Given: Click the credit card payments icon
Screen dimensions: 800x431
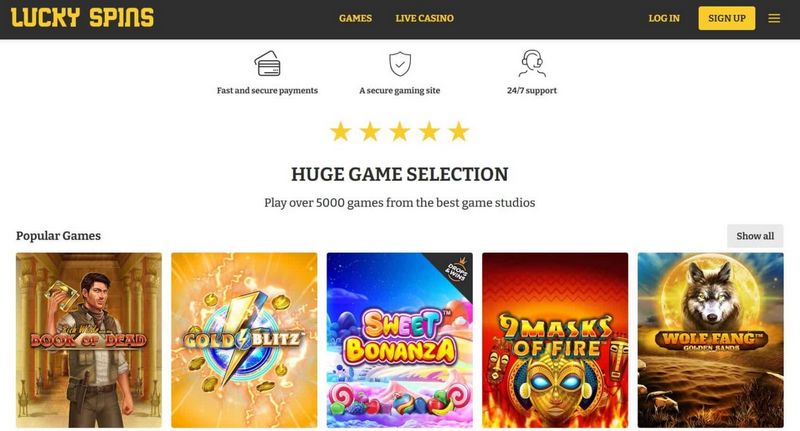Looking at the screenshot, I should (x=267, y=63).
